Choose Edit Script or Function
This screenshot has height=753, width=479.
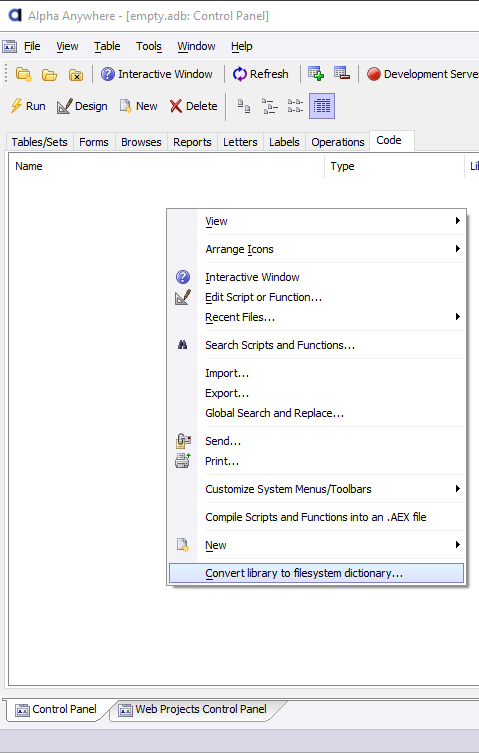pos(317,297)
